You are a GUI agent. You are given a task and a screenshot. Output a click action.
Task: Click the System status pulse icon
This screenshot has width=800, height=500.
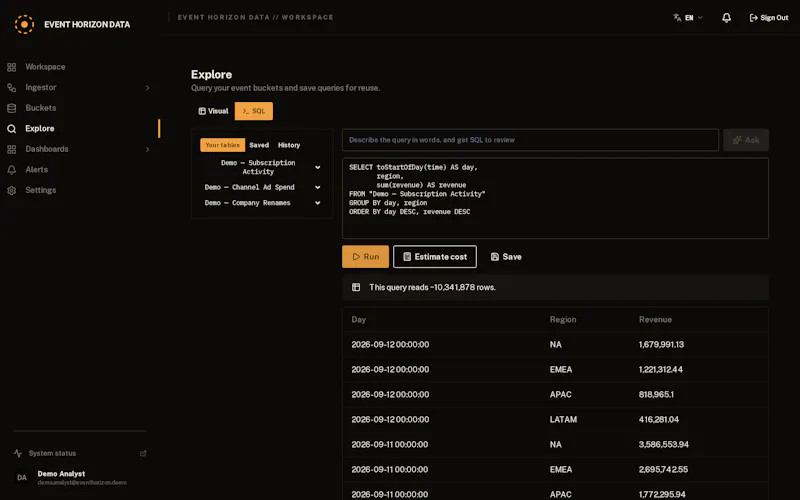click(x=18, y=453)
